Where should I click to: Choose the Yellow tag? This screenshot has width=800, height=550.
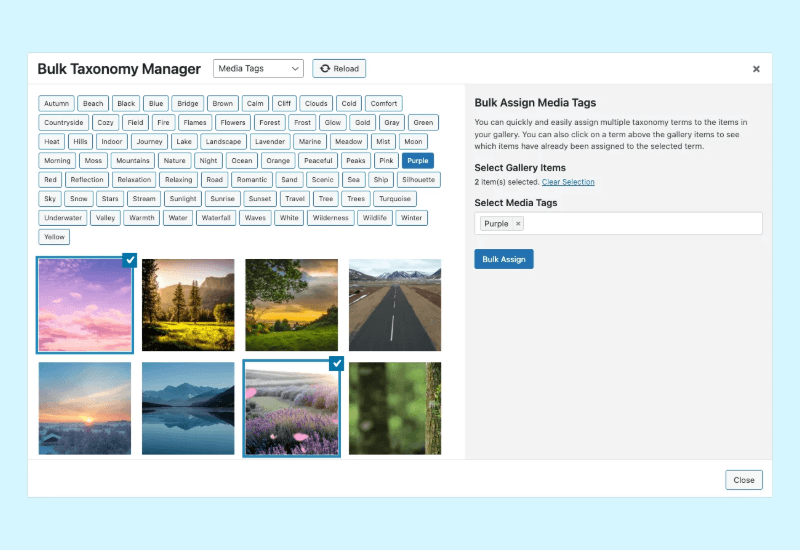point(54,237)
